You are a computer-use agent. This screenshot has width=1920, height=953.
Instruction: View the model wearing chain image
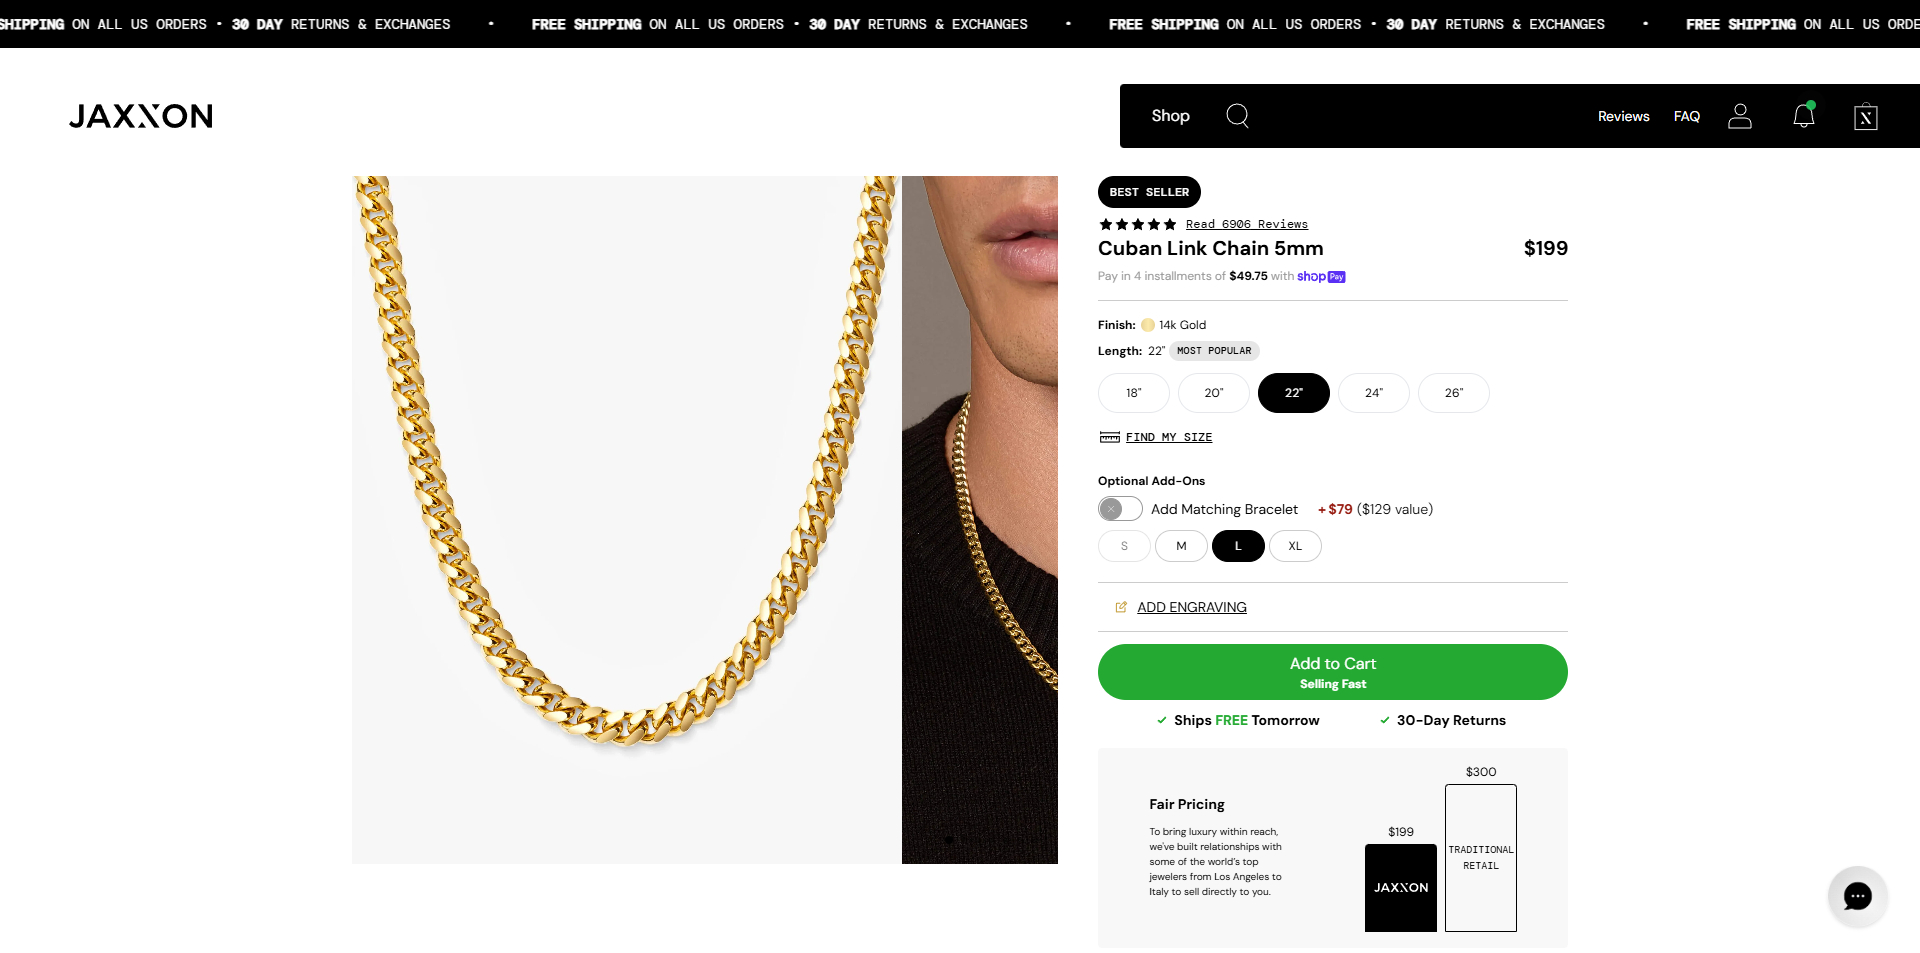click(979, 520)
